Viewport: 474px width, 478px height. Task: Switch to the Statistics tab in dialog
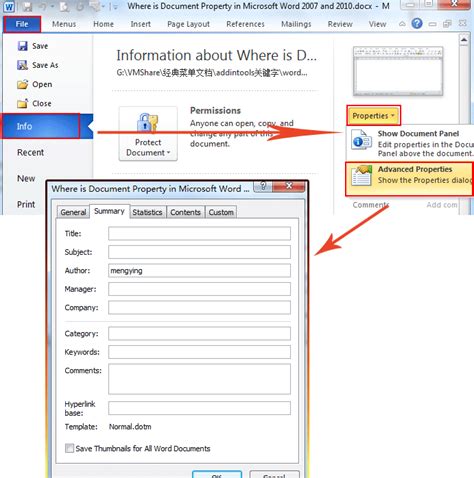tap(147, 212)
